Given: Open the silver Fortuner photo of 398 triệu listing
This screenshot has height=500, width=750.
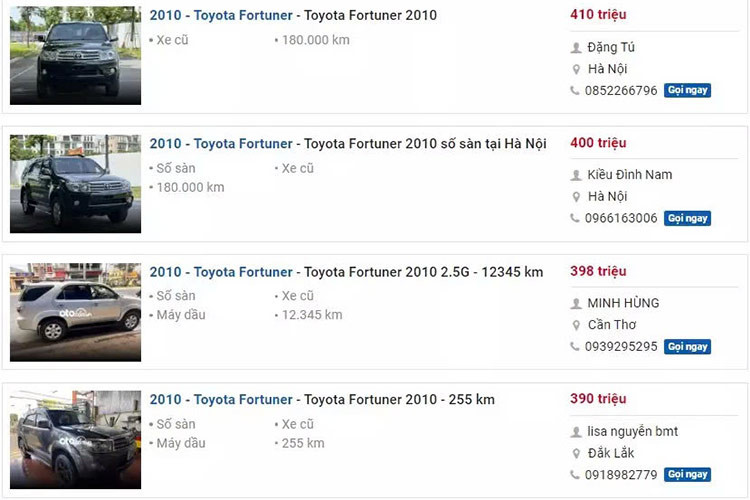Looking at the screenshot, I should click(x=76, y=312).
